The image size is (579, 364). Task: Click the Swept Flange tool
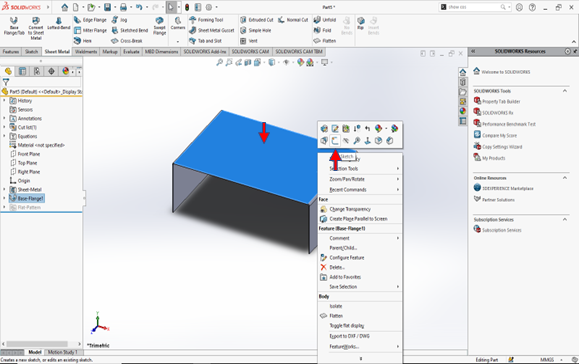point(160,26)
